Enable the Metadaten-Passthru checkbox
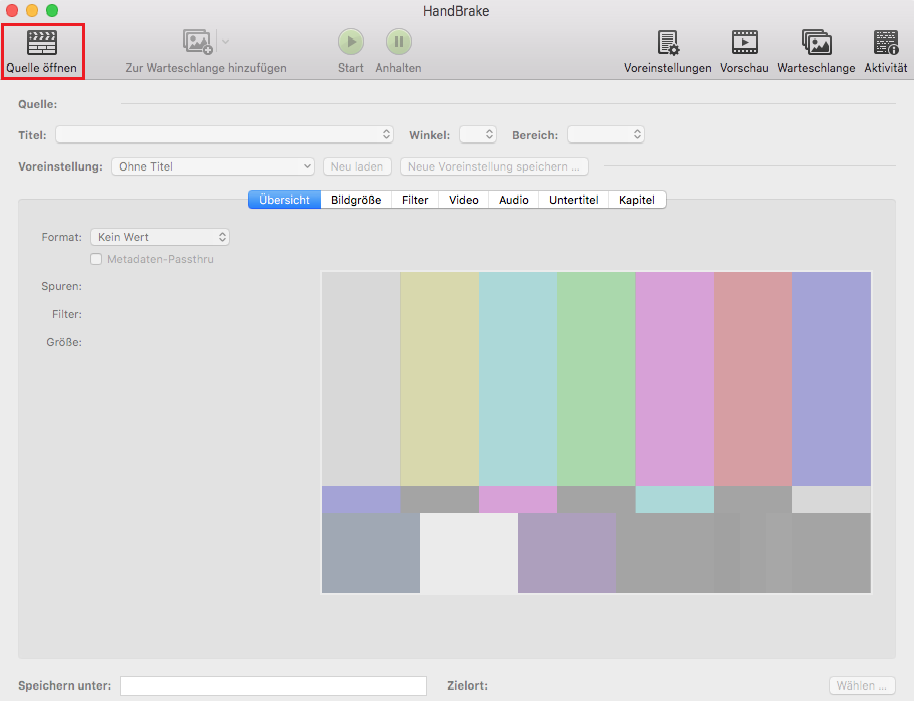 click(96, 259)
